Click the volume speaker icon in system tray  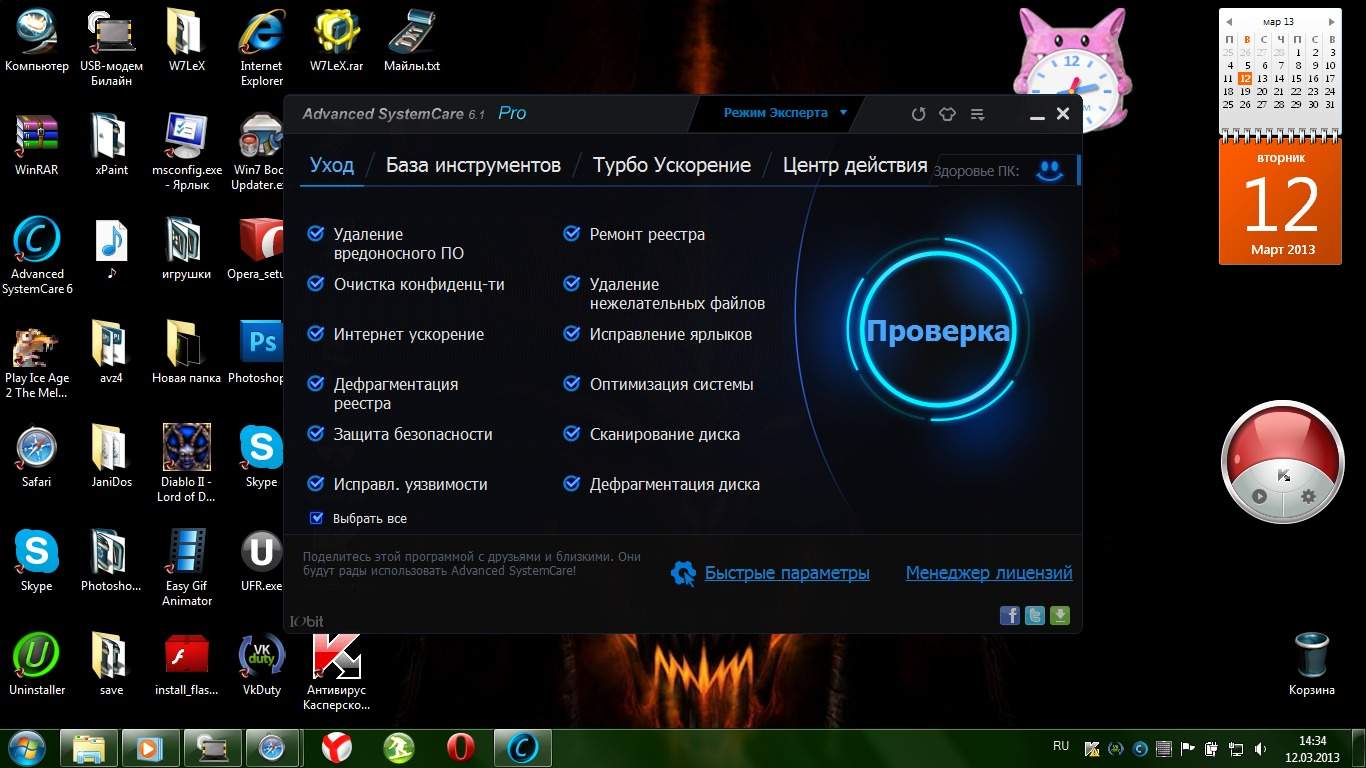[x=1260, y=748]
